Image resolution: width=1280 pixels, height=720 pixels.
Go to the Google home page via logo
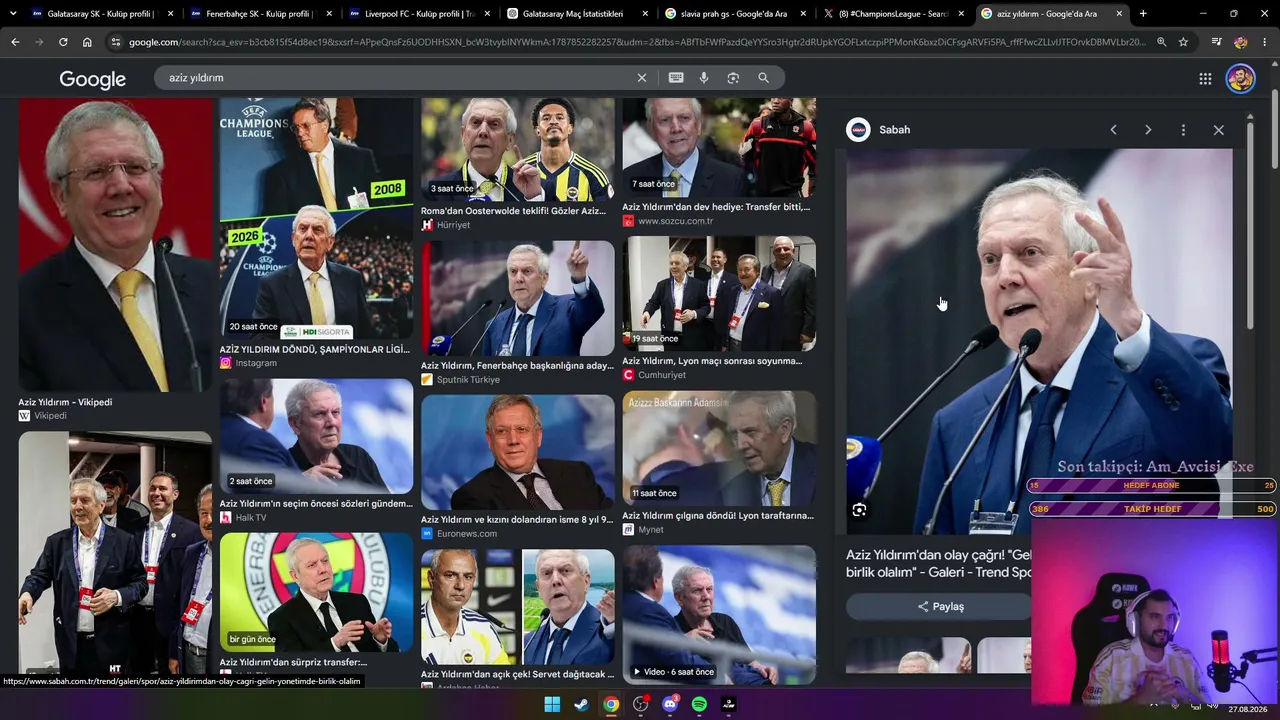pos(92,79)
